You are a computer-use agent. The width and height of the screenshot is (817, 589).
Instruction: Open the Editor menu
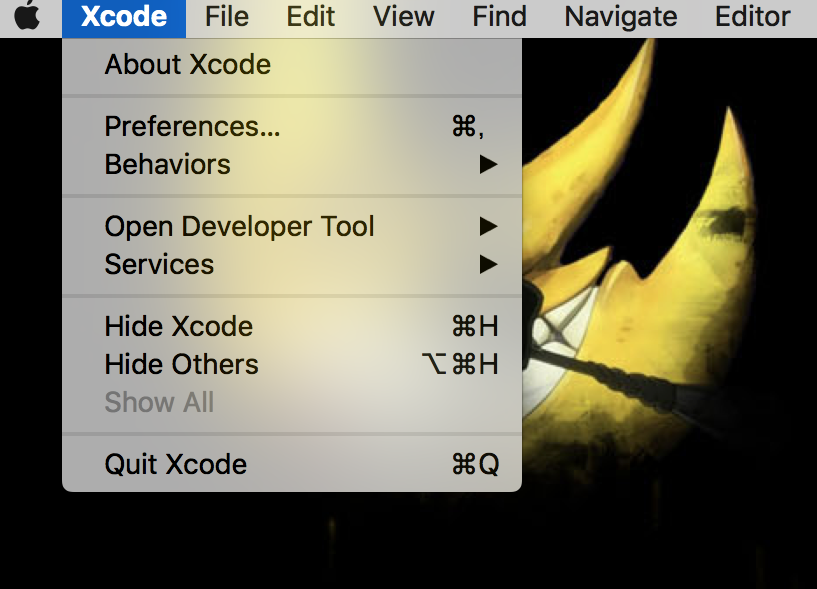pos(752,17)
